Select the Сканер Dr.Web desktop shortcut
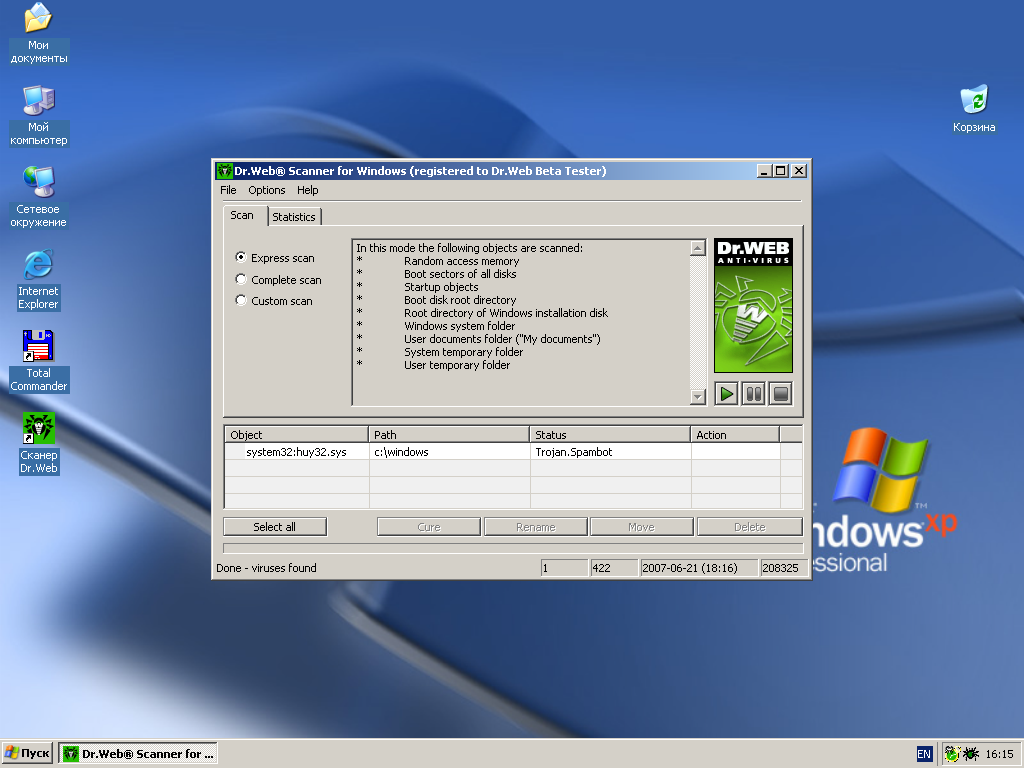The height and width of the screenshot is (768, 1024). click(39, 443)
